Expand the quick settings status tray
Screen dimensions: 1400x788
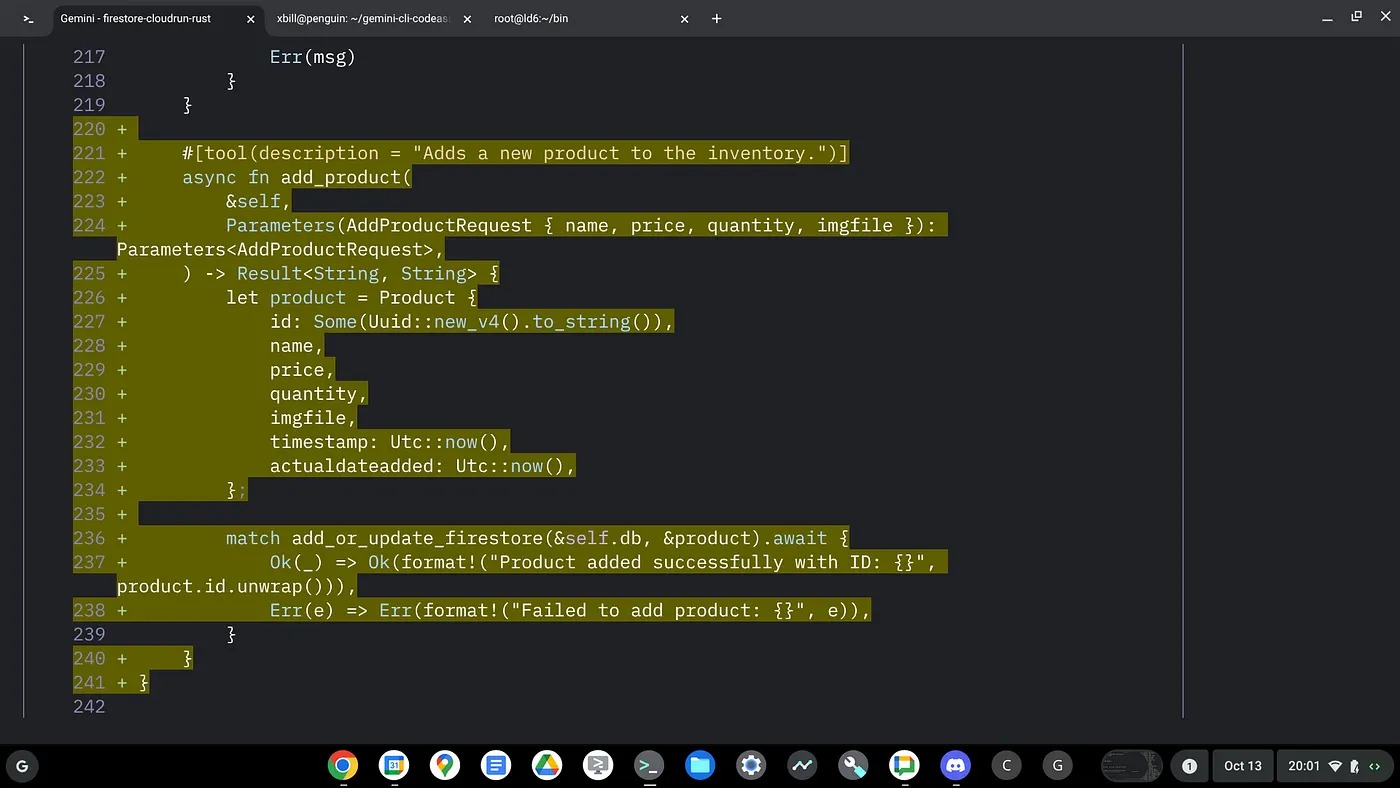[x=1333, y=766]
